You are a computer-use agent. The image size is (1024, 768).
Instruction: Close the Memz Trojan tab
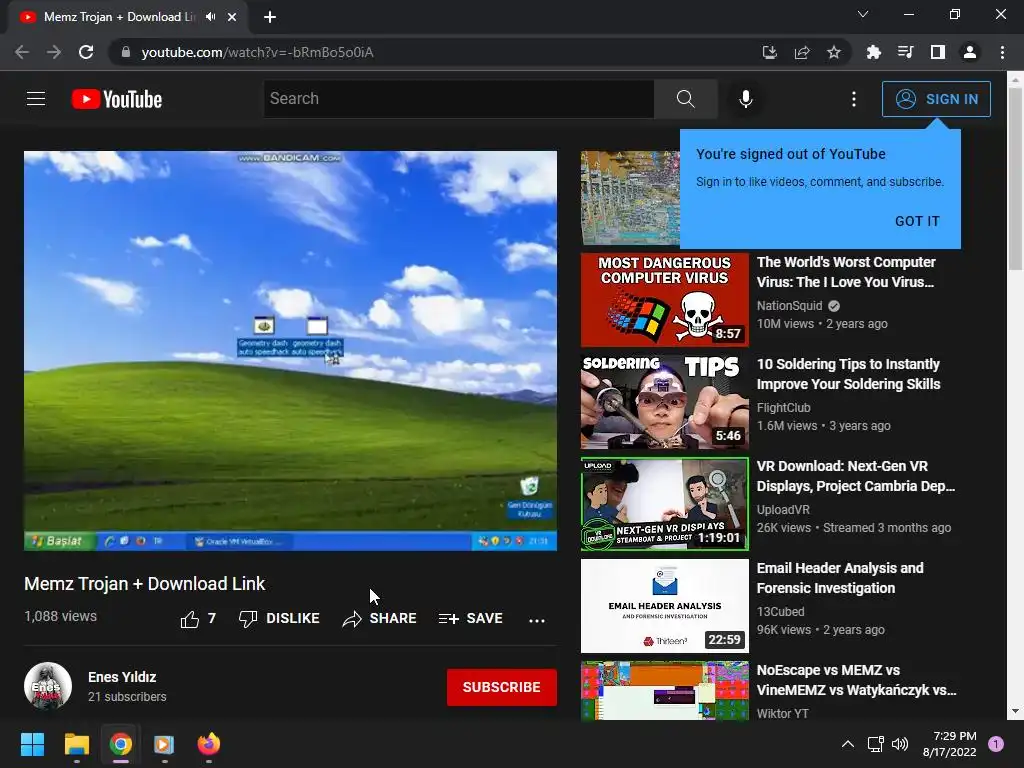coord(232,17)
